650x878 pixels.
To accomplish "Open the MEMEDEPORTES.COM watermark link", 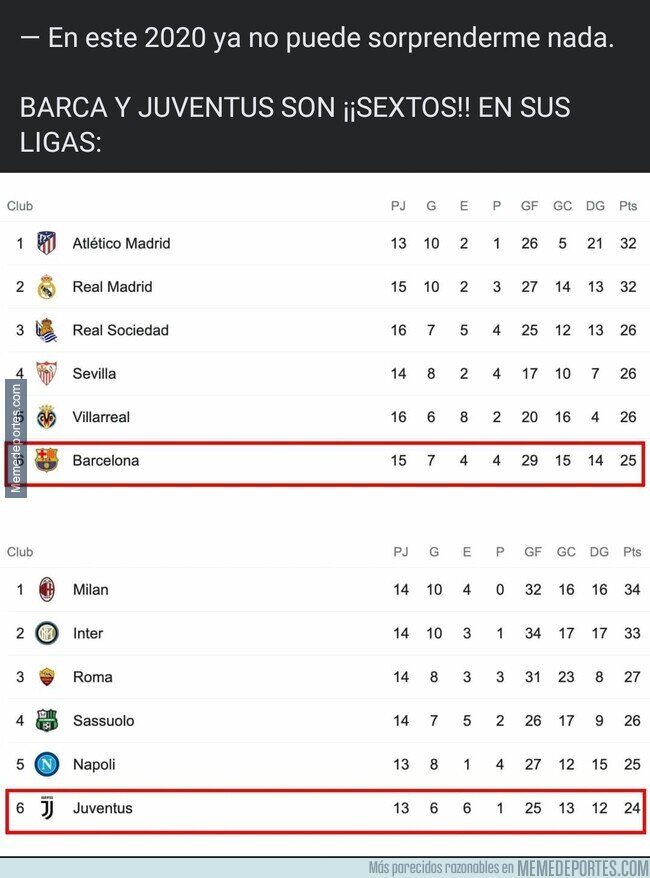I will pyautogui.click(x=583, y=867).
